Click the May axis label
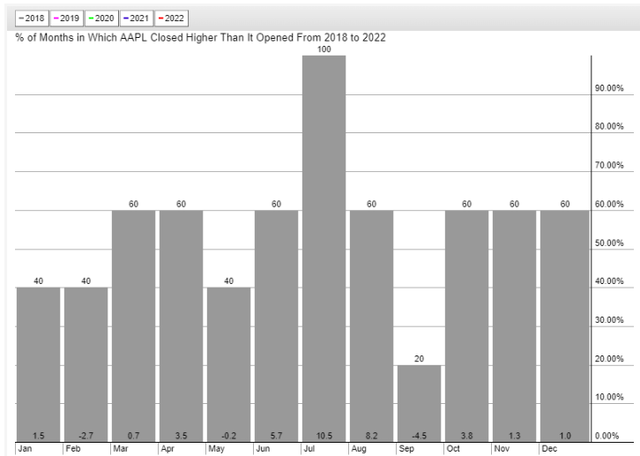Screen dimensions: 640x456 (216, 449)
